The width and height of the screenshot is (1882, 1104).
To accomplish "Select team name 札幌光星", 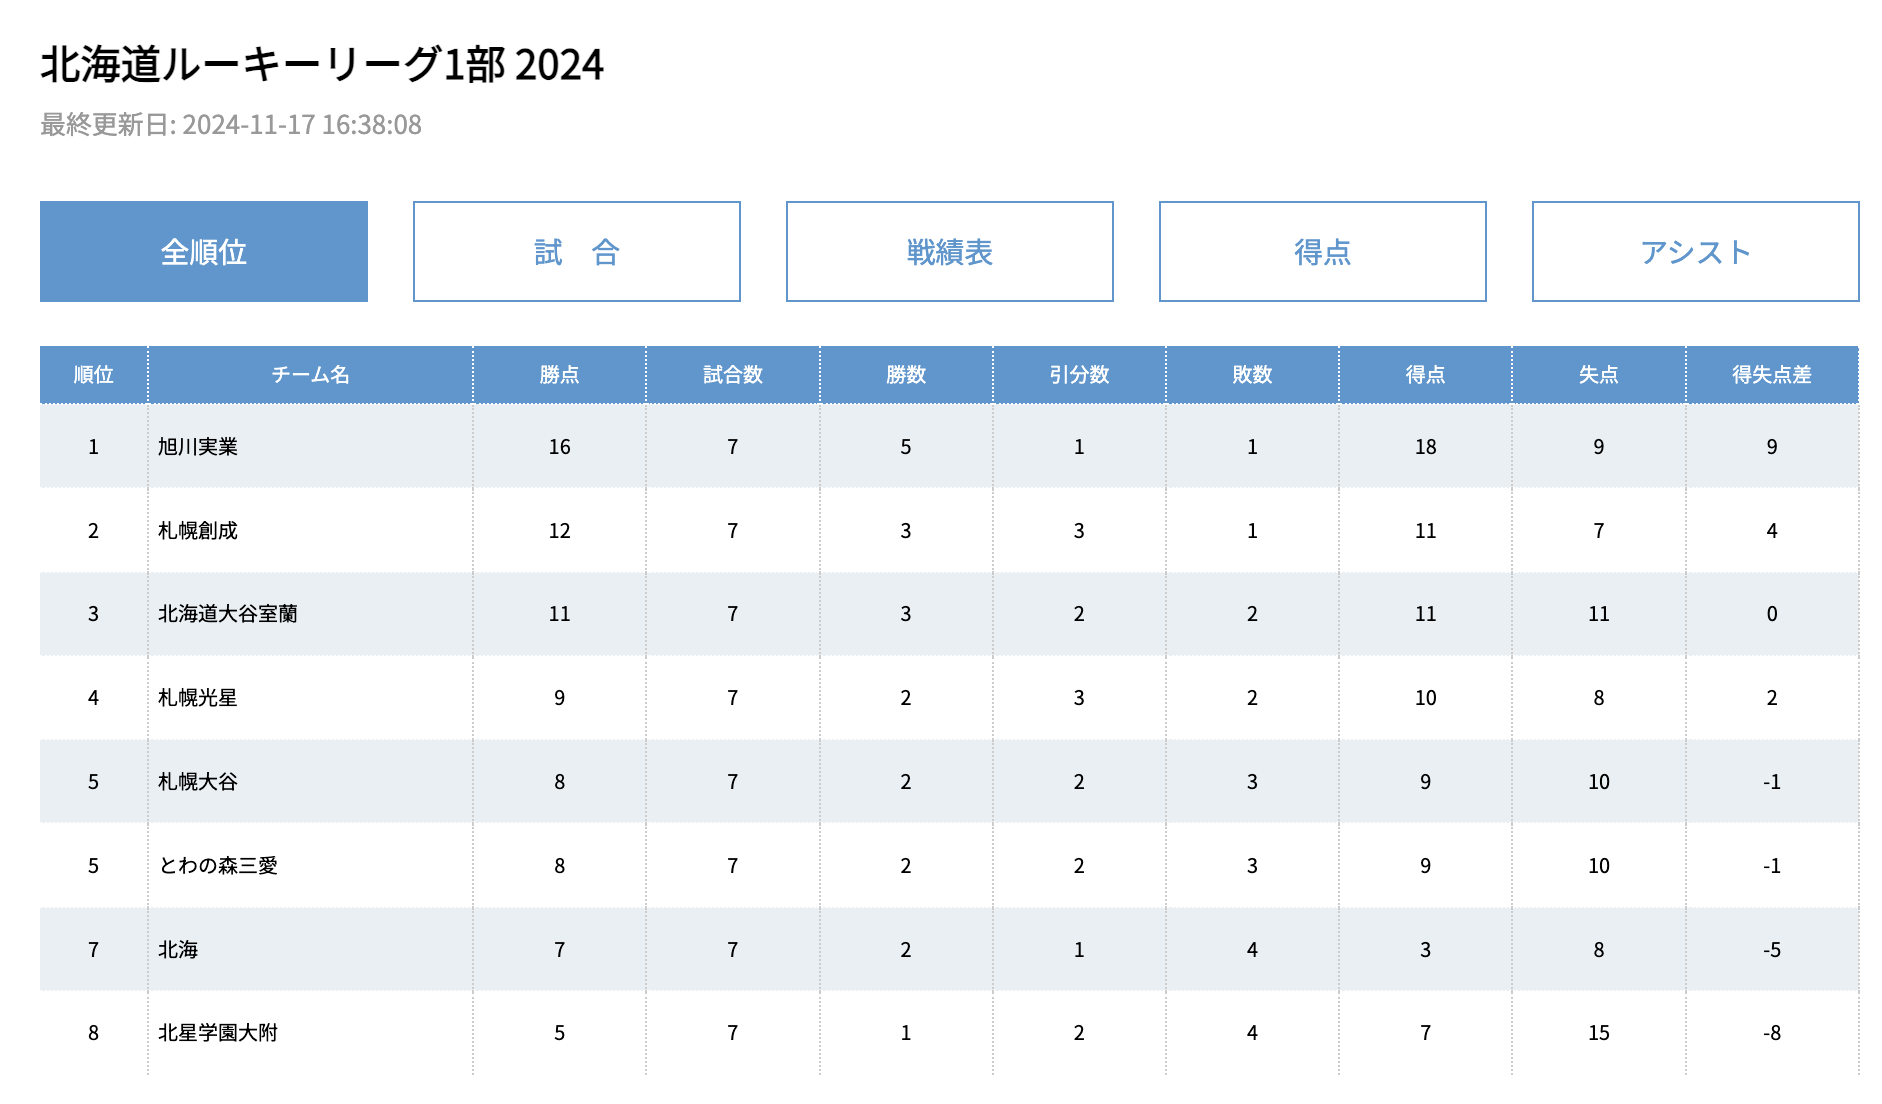I will click(x=198, y=698).
